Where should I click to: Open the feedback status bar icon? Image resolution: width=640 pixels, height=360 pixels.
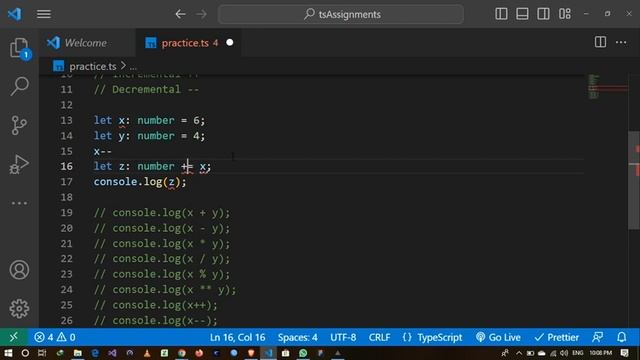[x=598, y=337]
